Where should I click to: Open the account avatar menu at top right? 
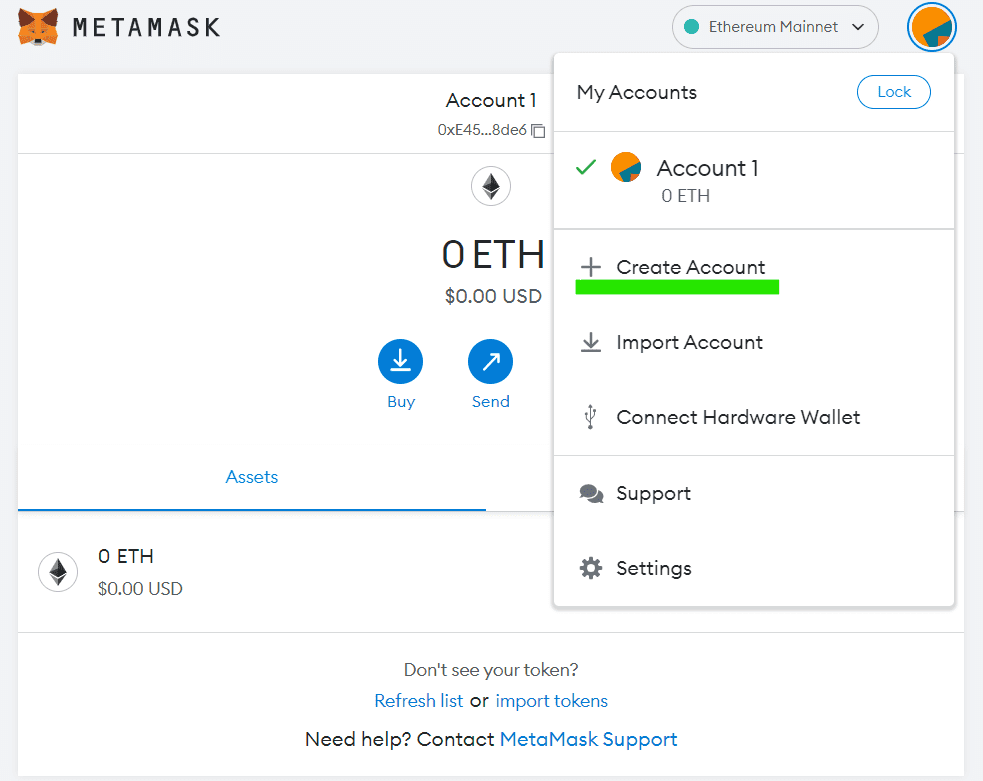tap(932, 27)
